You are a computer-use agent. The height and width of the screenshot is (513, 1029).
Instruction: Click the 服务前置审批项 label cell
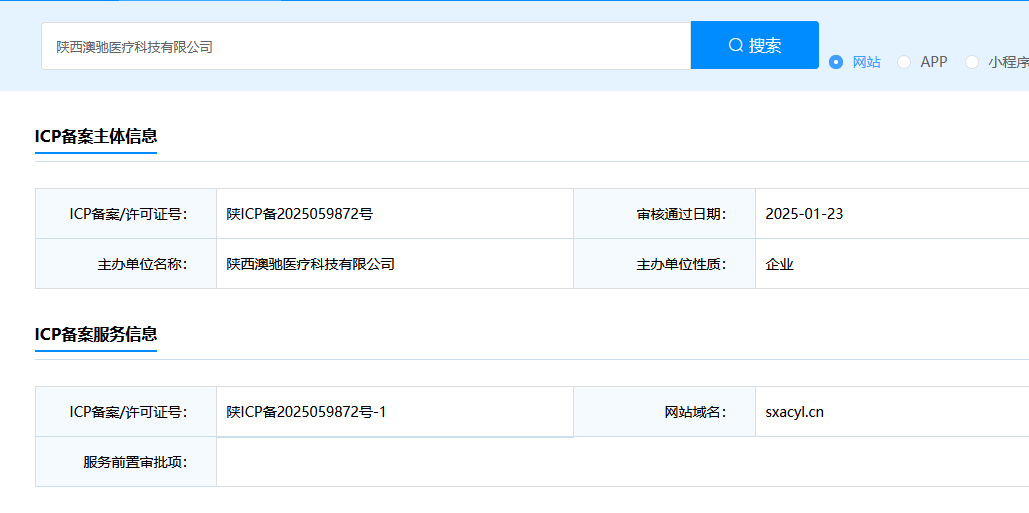126,462
